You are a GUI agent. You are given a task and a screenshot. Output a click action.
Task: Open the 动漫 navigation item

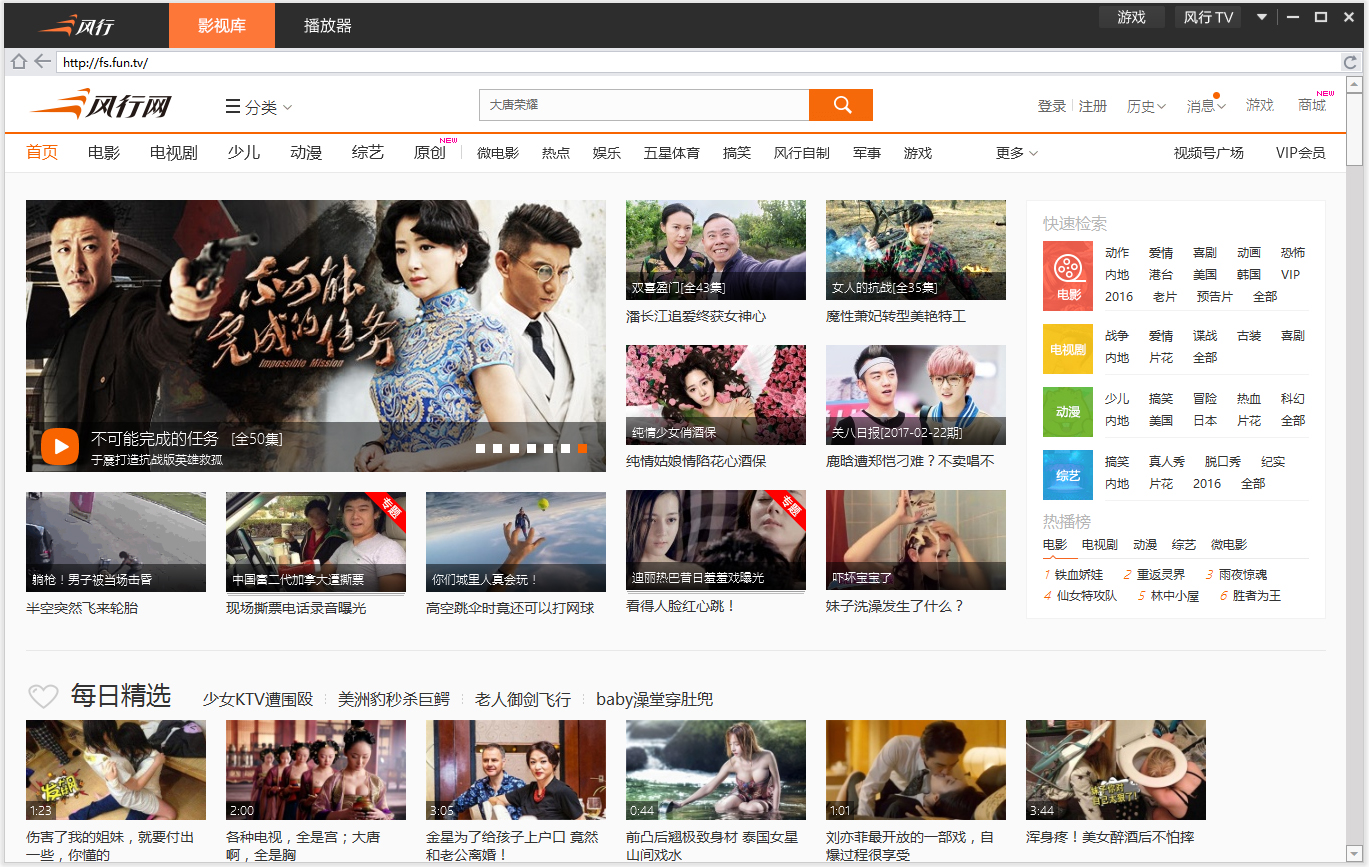306,153
